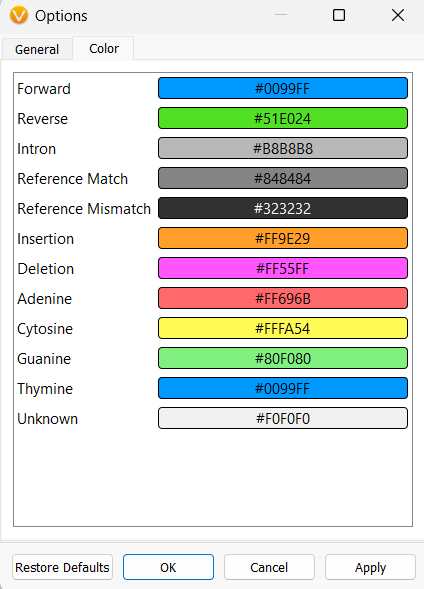The image size is (424, 589).
Task: Open the Cytosine color swatch #FFFA54
Action: point(283,329)
